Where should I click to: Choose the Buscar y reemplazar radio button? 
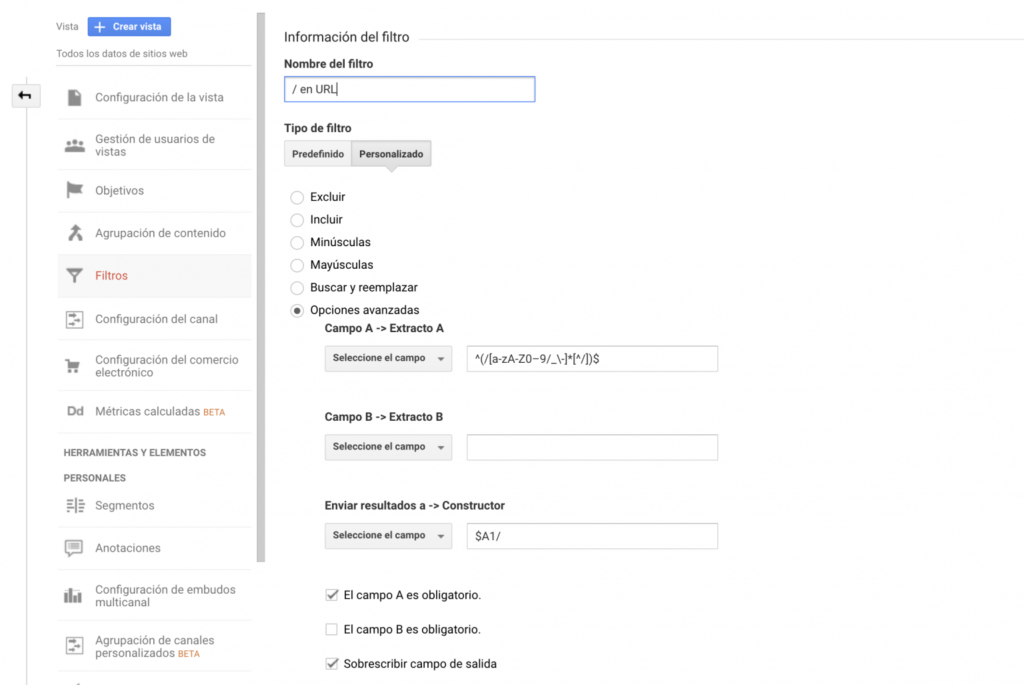(x=297, y=288)
